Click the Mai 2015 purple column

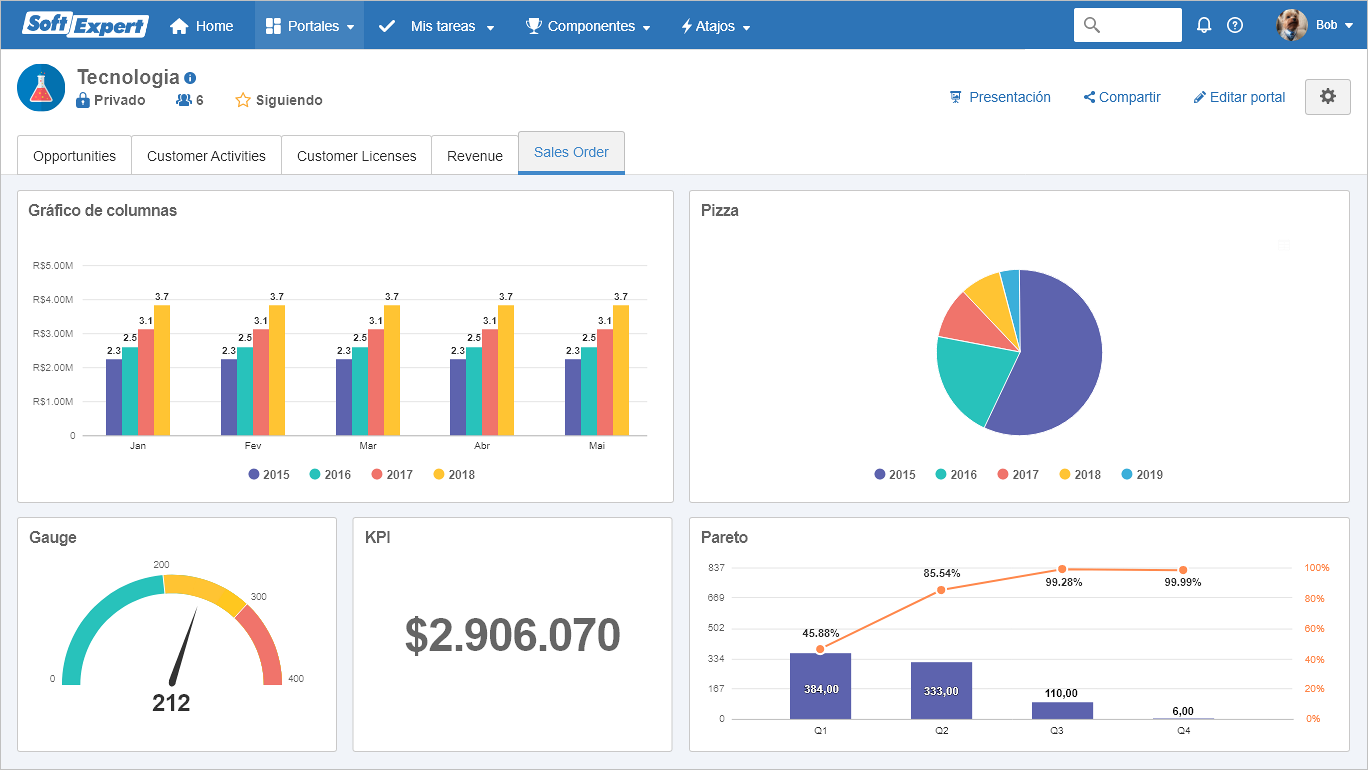573,397
